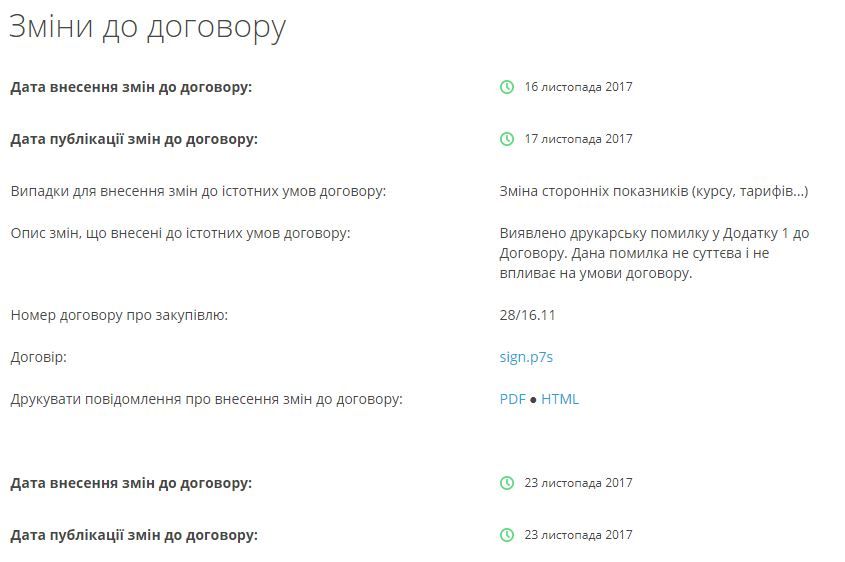Click the "Випадки для внесення змін" label

click(x=198, y=191)
